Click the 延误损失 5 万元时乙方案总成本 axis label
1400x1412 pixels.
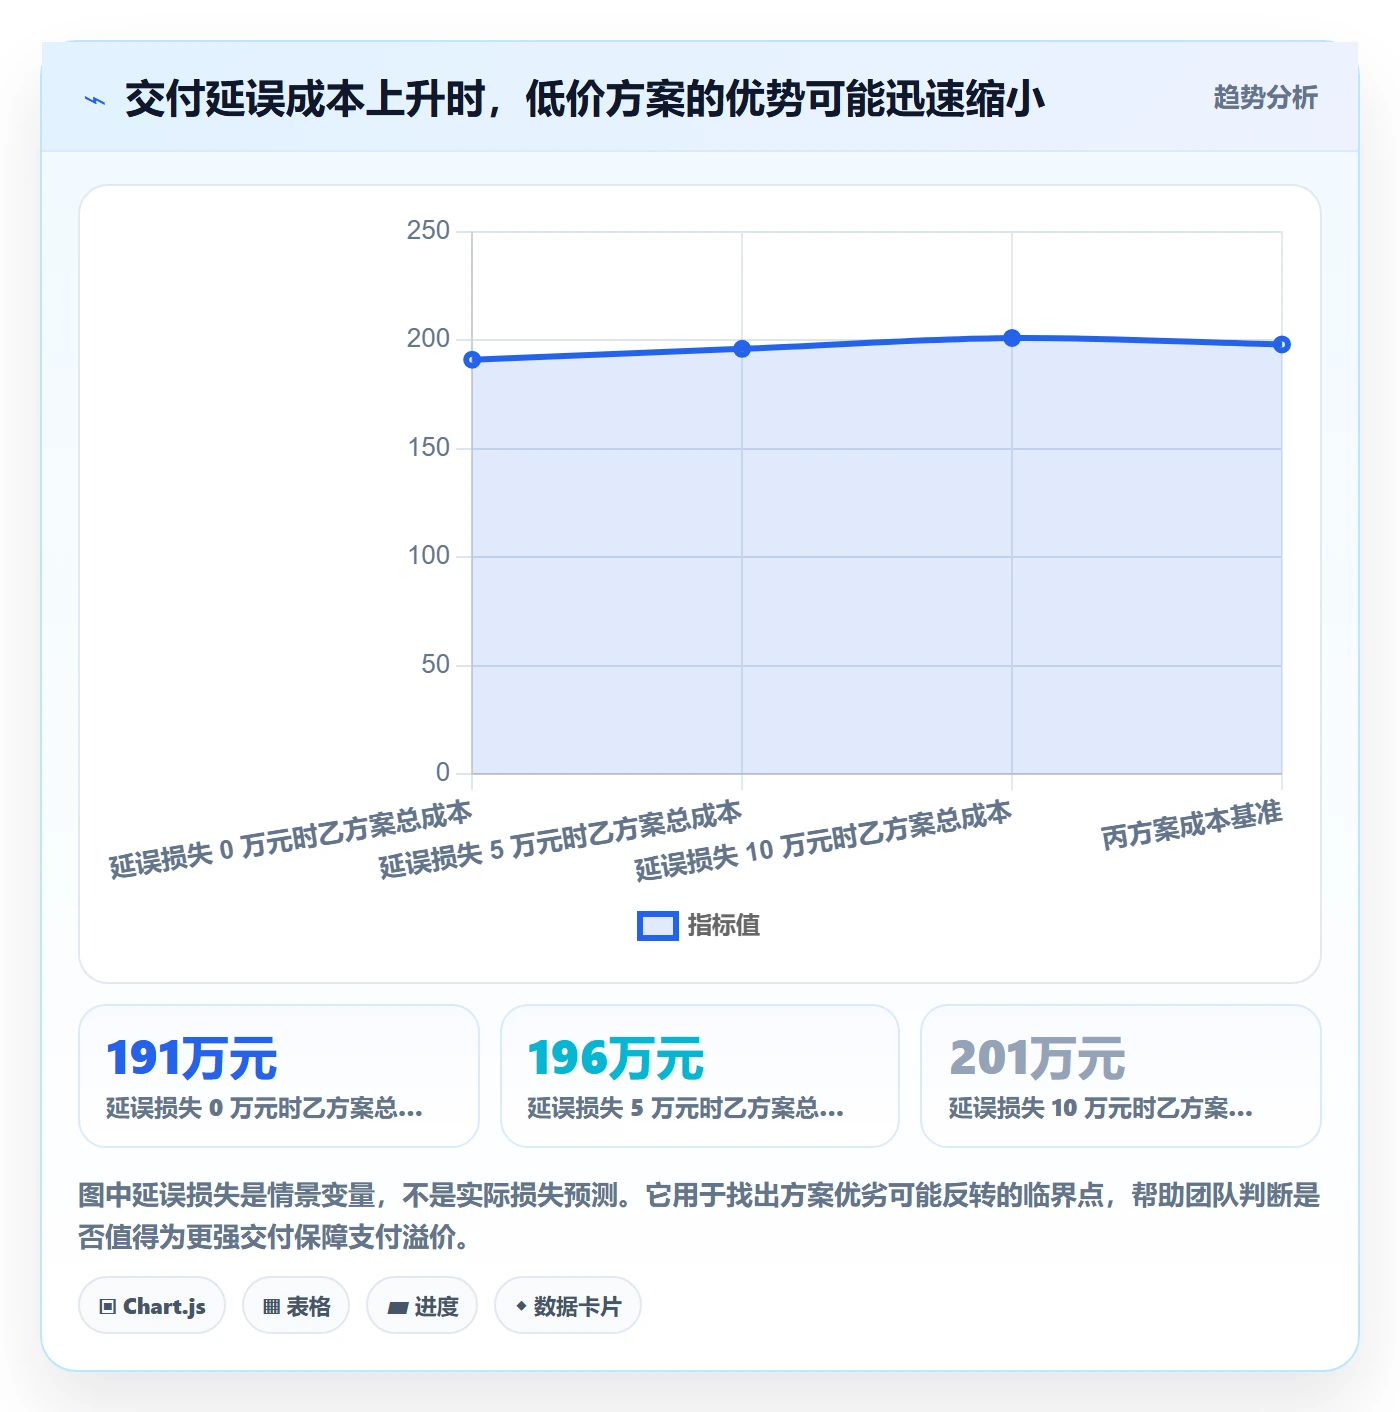(x=560, y=840)
